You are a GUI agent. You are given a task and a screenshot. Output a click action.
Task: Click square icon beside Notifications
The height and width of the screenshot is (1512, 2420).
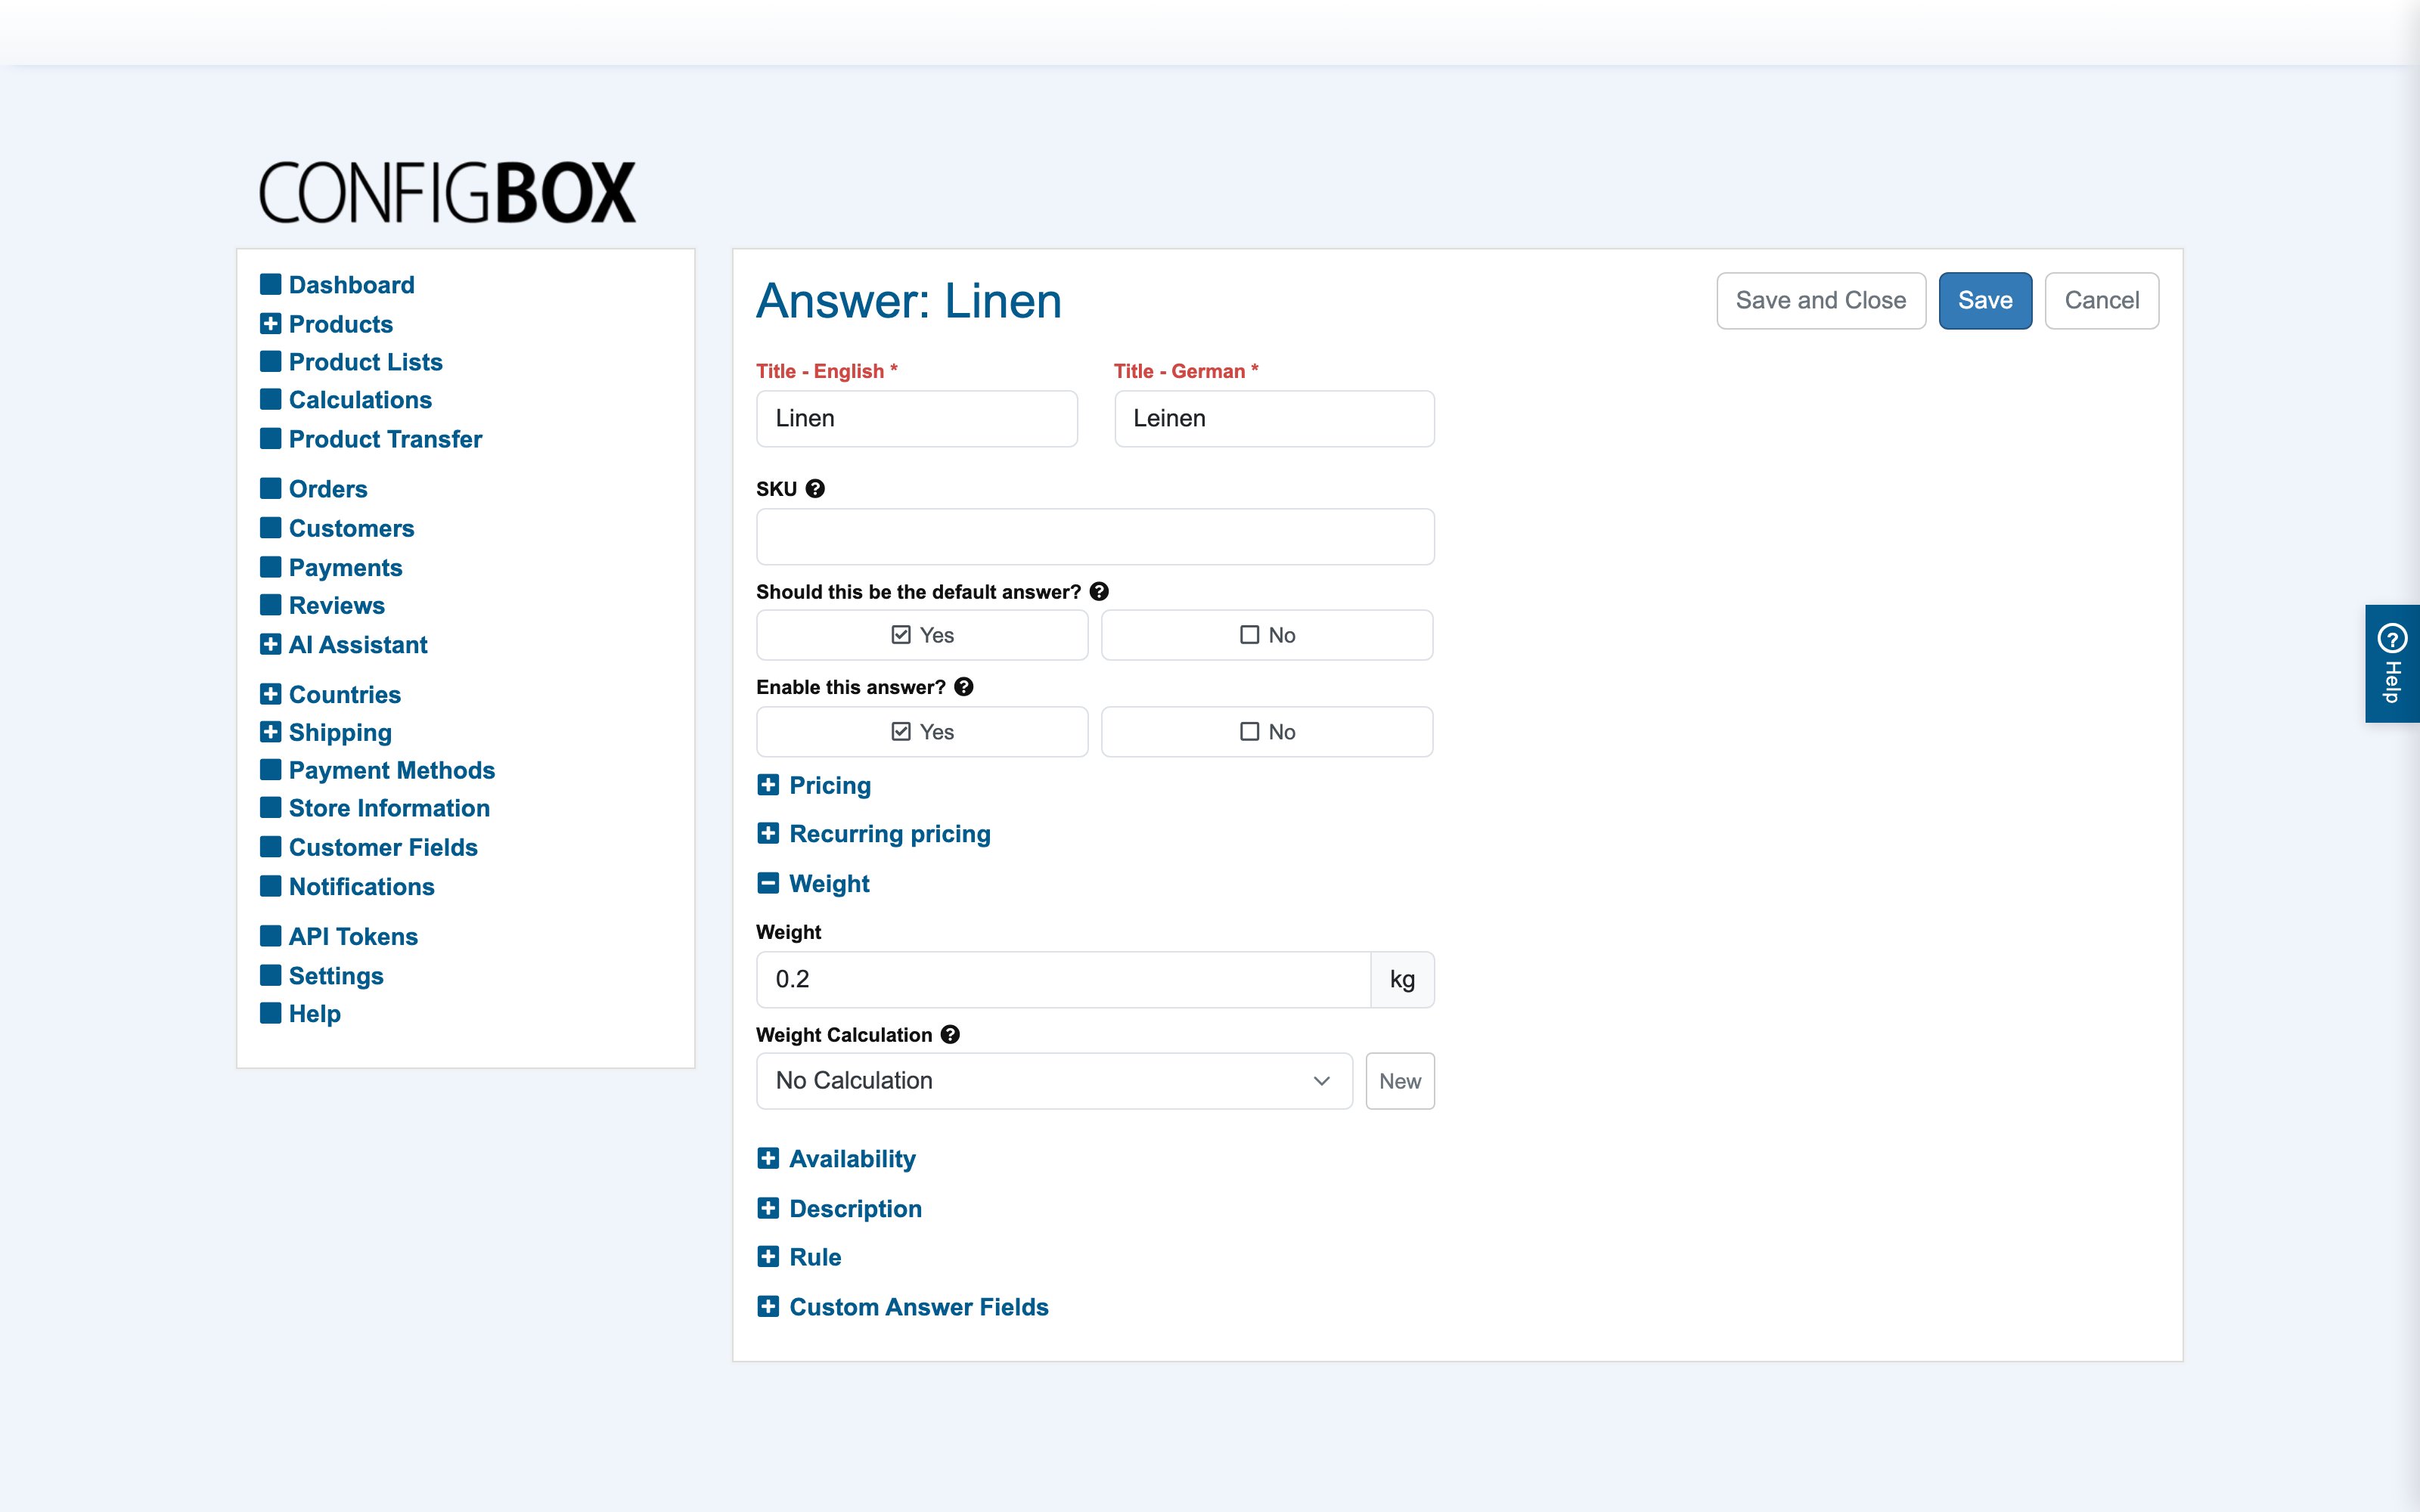pos(270,886)
